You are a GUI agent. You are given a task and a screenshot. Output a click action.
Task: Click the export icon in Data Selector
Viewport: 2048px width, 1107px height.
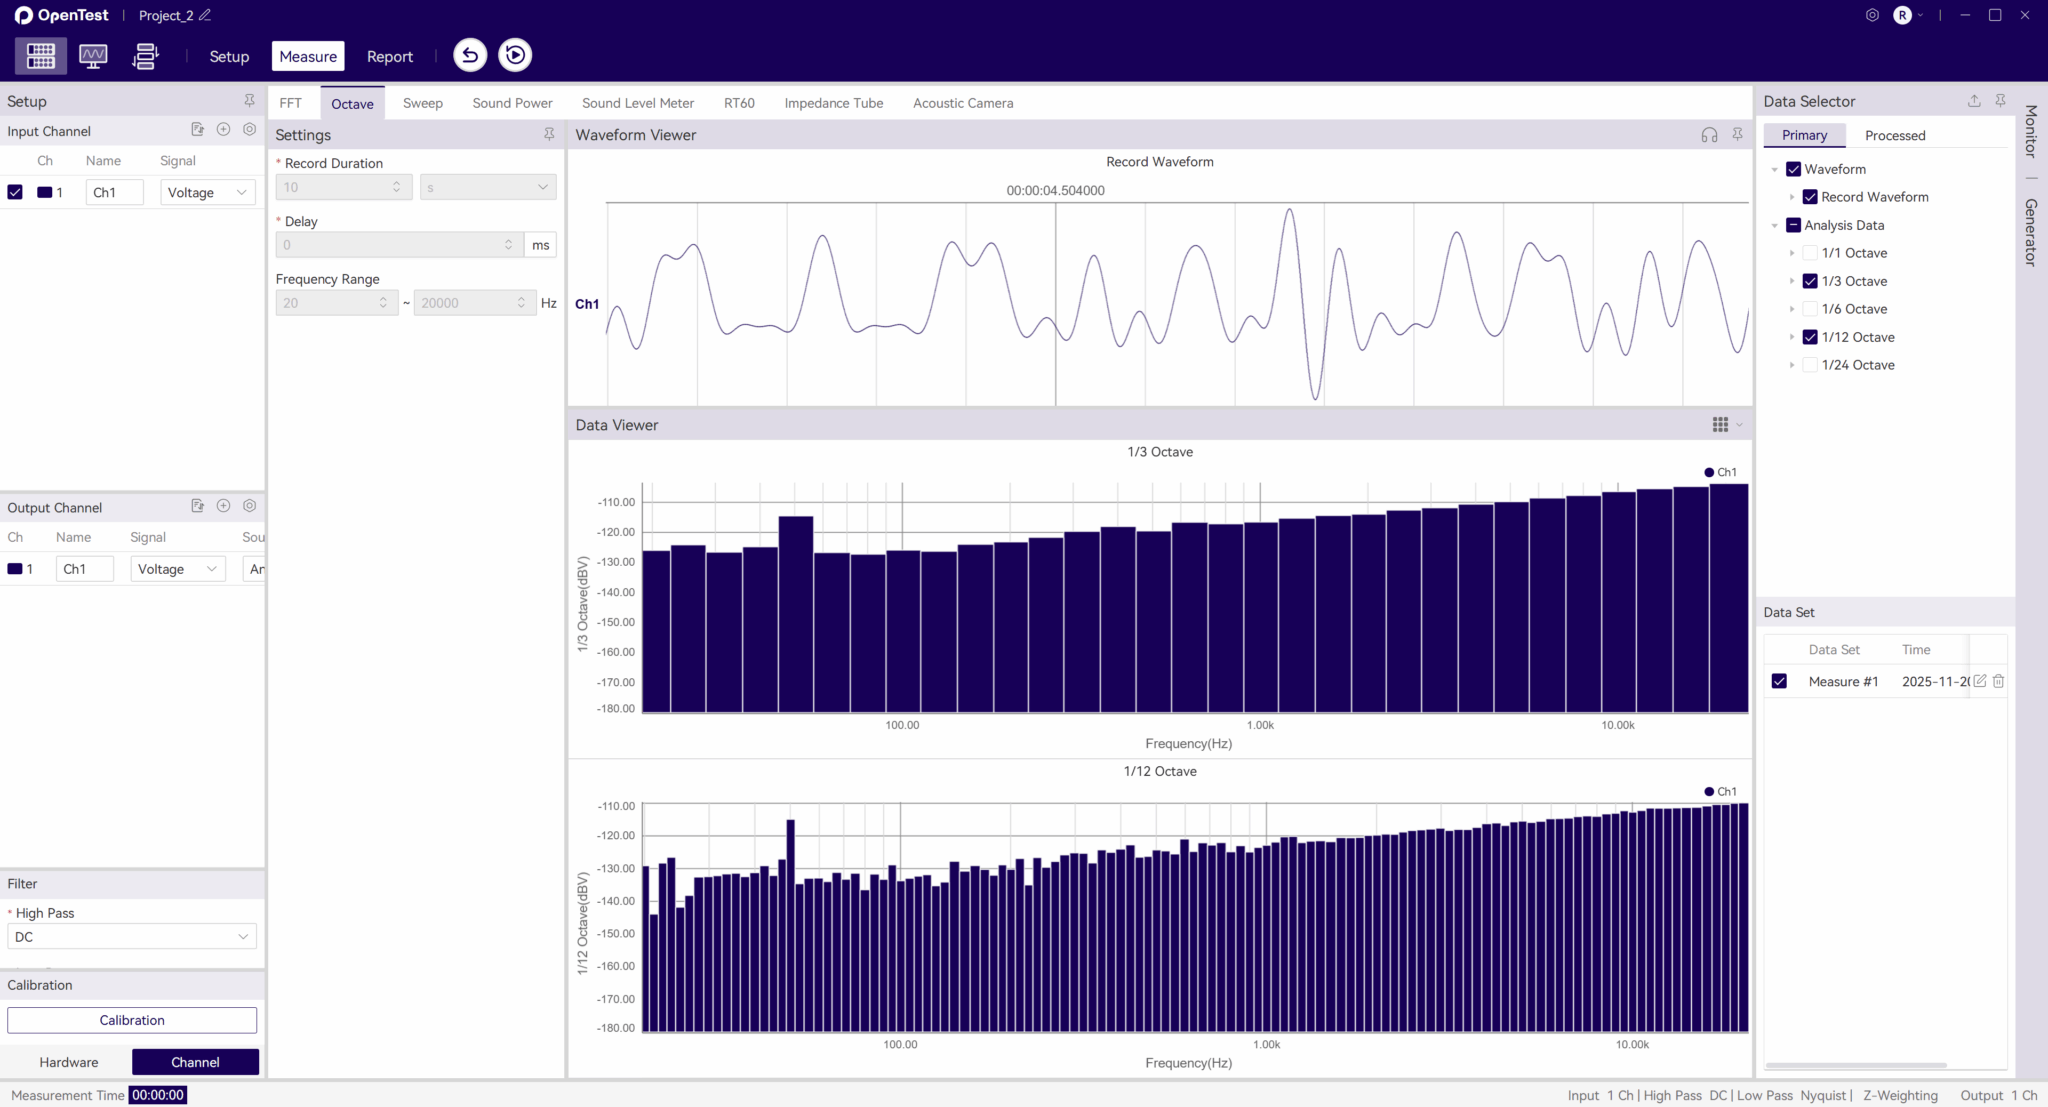coord(1973,100)
